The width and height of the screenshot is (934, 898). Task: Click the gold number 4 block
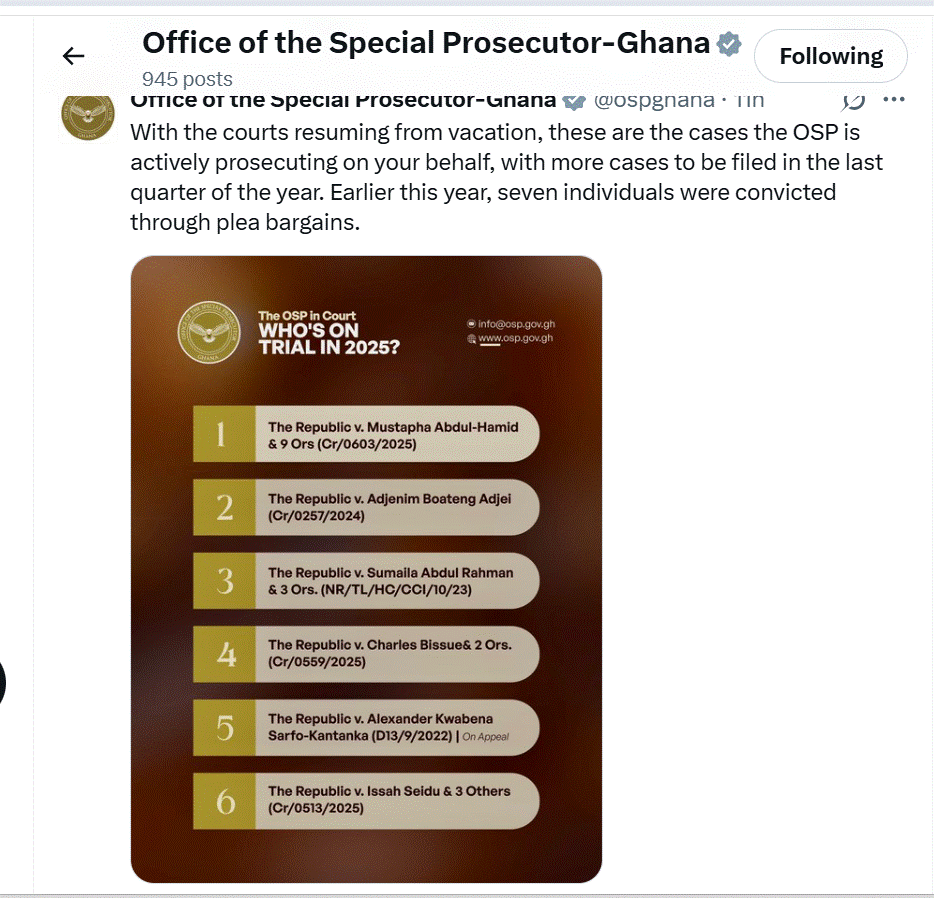point(225,654)
